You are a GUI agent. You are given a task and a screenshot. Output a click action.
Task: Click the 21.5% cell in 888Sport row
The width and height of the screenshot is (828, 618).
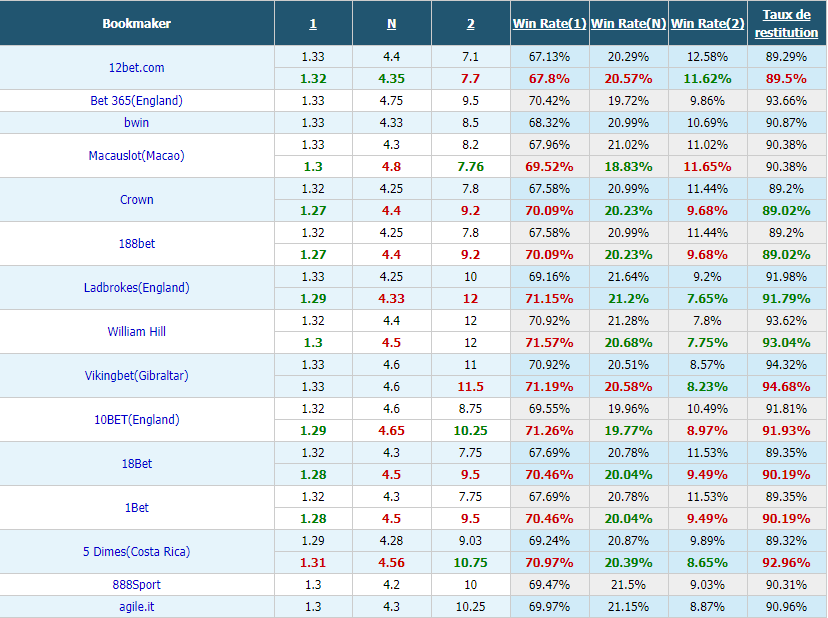[628, 585]
